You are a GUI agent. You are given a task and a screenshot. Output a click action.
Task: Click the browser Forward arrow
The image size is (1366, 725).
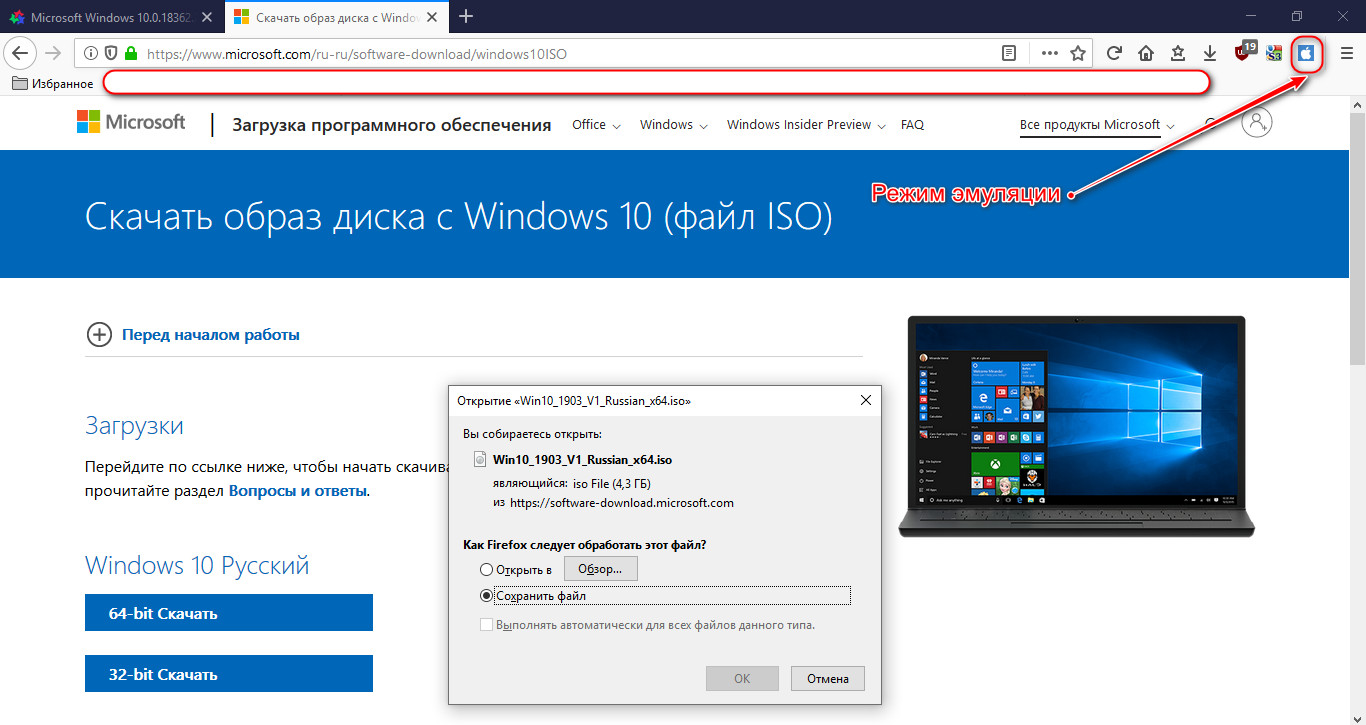tap(53, 53)
